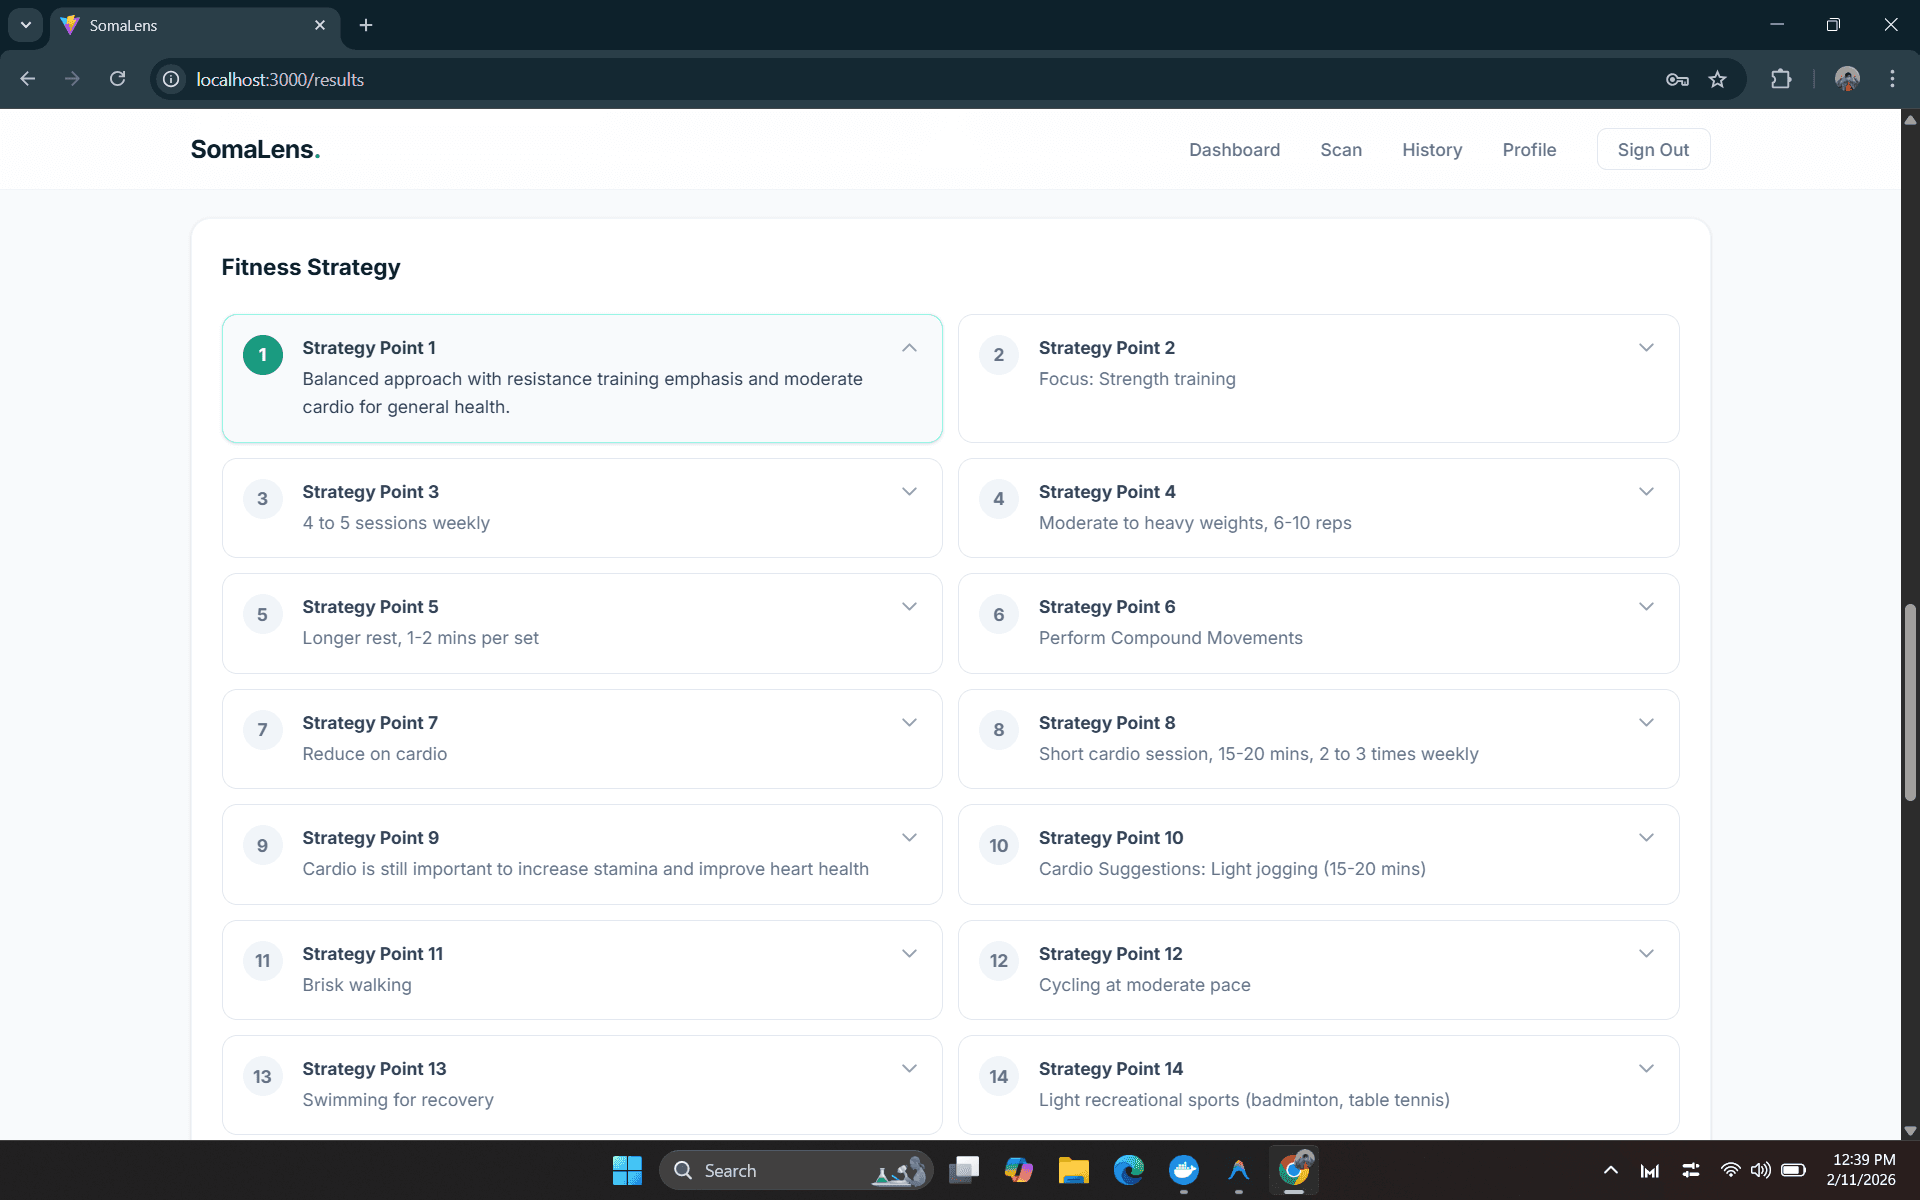
Task: Show hidden system tray icons
Action: [x=1610, y=1170]
